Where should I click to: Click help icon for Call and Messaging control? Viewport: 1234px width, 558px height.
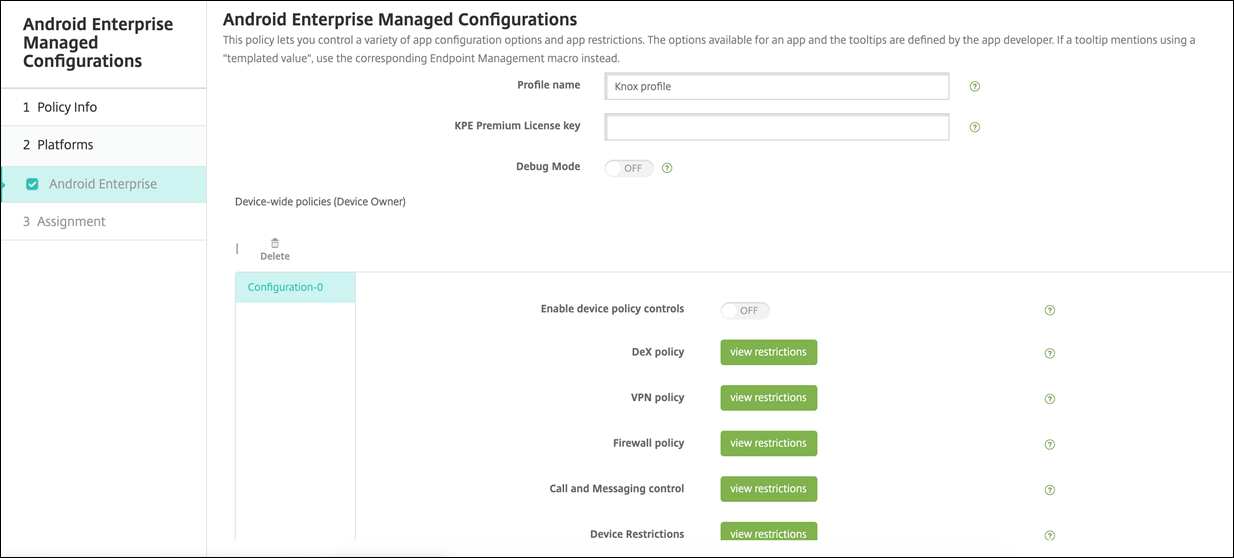point(1050,490)
